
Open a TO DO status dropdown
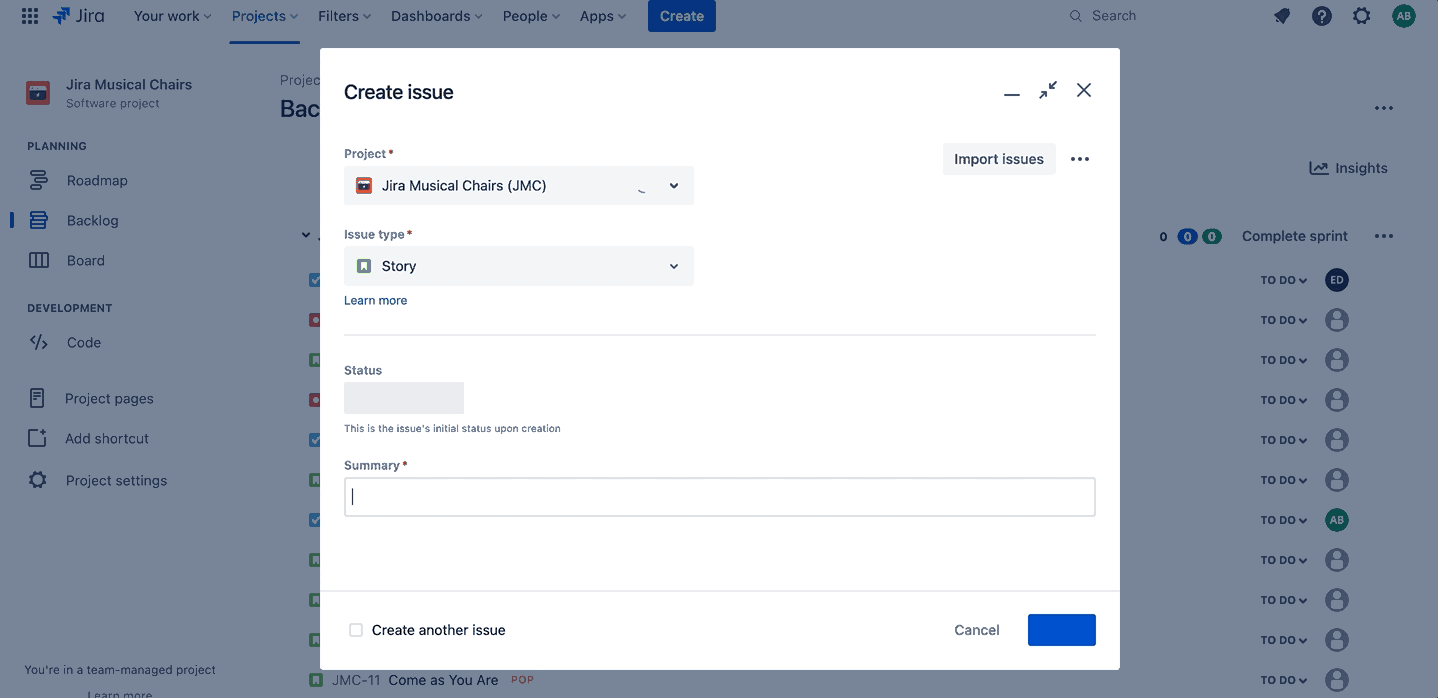point(1283,280)
